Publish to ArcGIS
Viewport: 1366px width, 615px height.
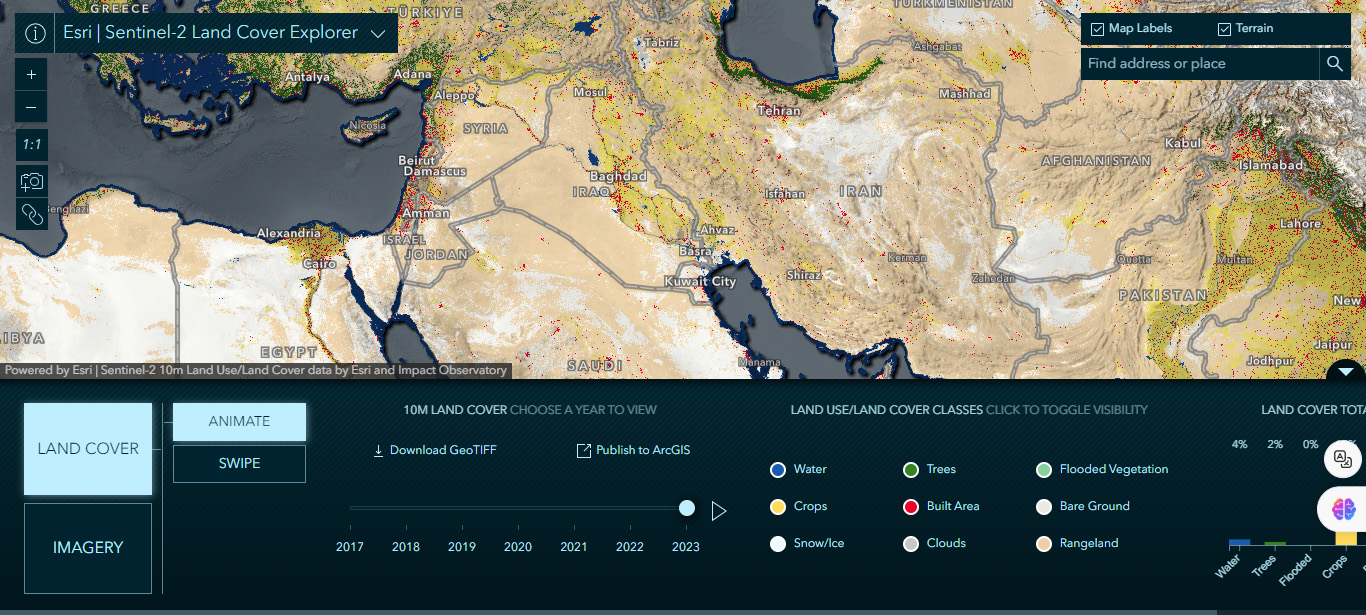633,450
